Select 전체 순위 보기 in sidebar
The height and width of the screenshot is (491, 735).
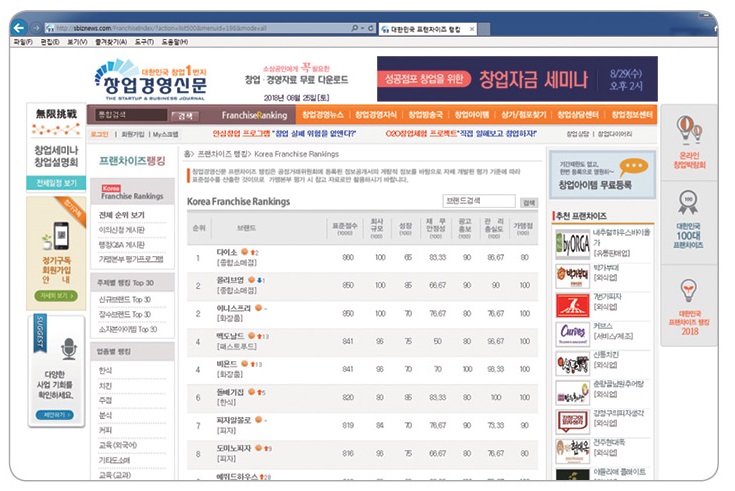122,215
